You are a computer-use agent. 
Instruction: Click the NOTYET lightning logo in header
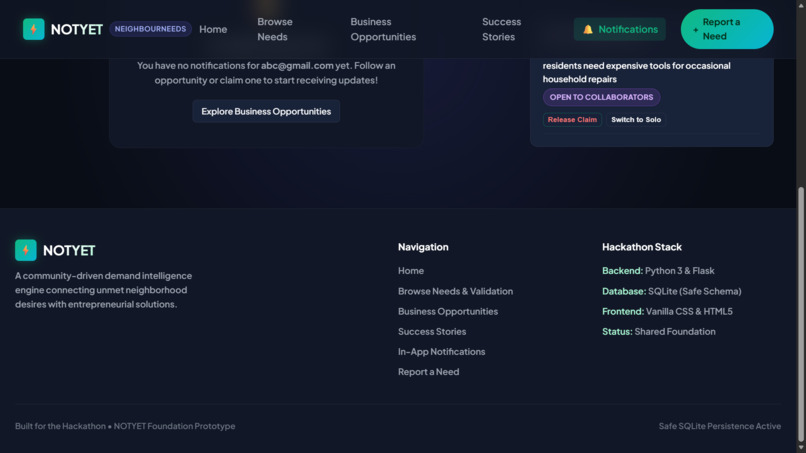[x=33, y=29]
